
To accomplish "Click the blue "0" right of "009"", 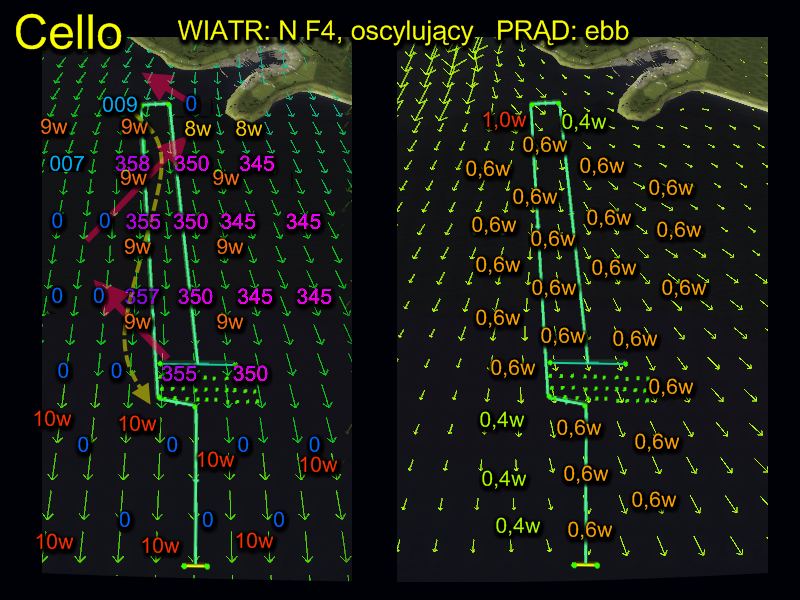I will coord(191,104).
